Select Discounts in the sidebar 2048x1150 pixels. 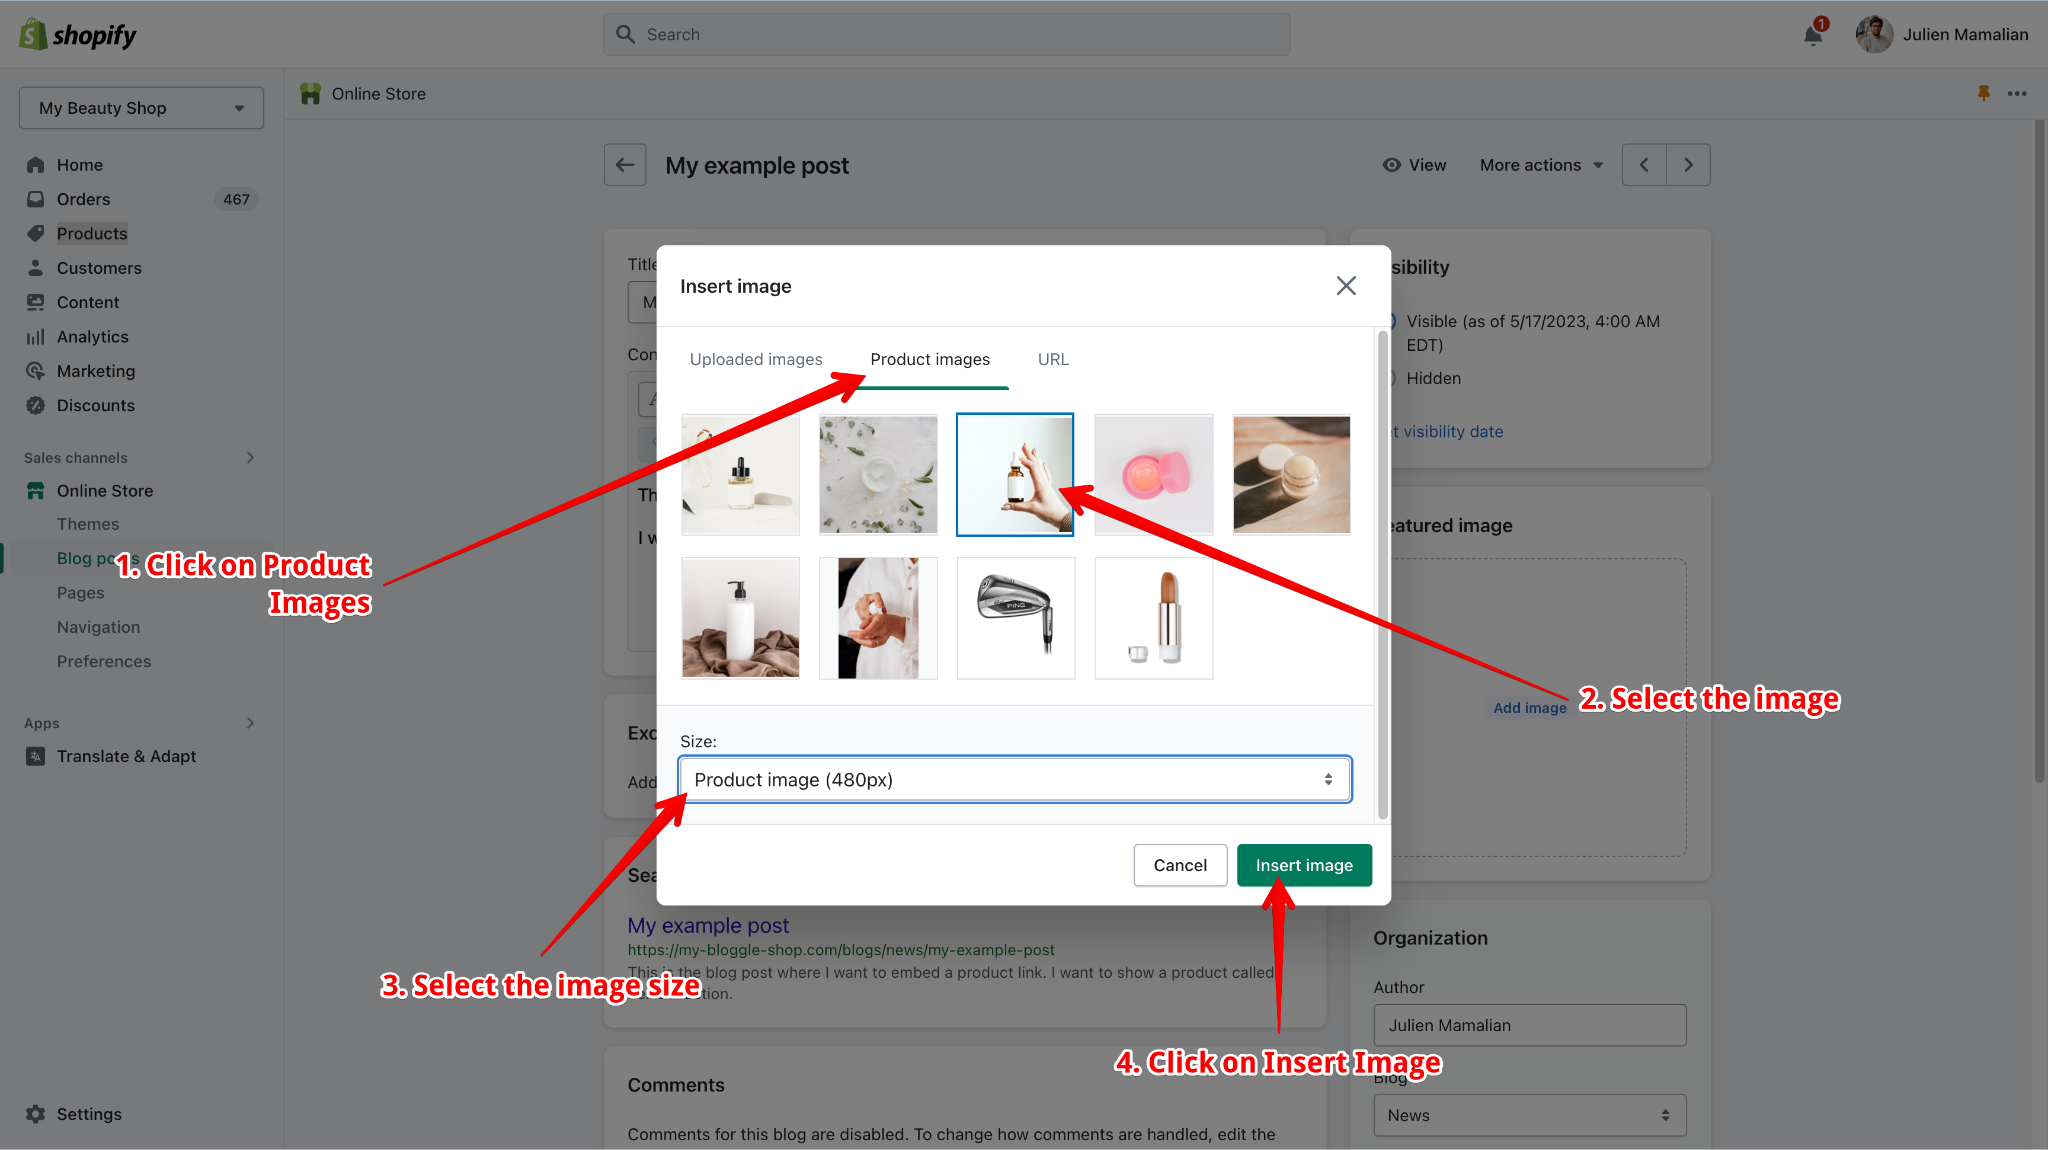(x=95, y=405)
